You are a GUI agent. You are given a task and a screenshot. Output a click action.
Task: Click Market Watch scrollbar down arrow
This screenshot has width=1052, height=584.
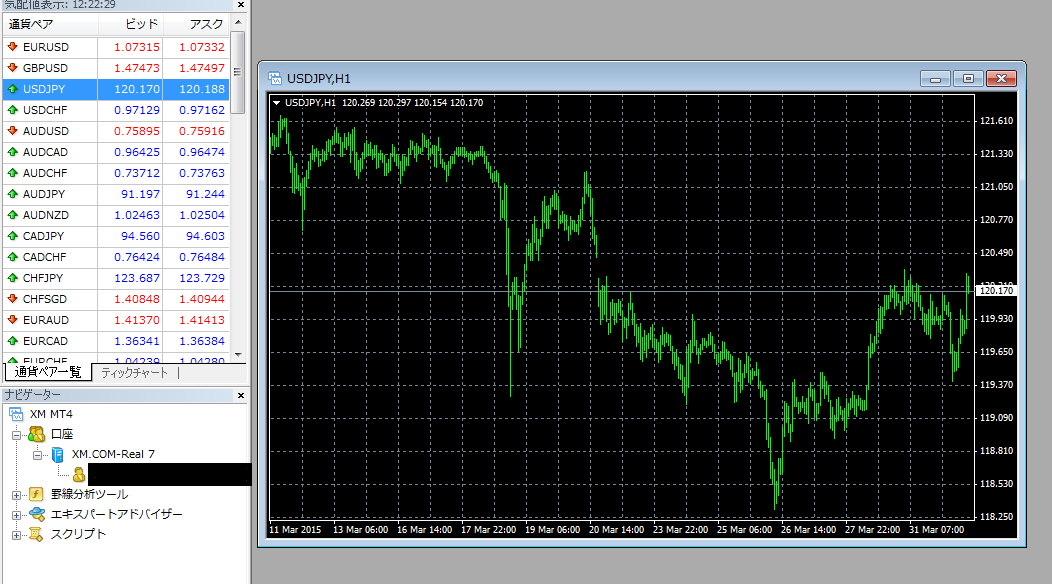238,354
